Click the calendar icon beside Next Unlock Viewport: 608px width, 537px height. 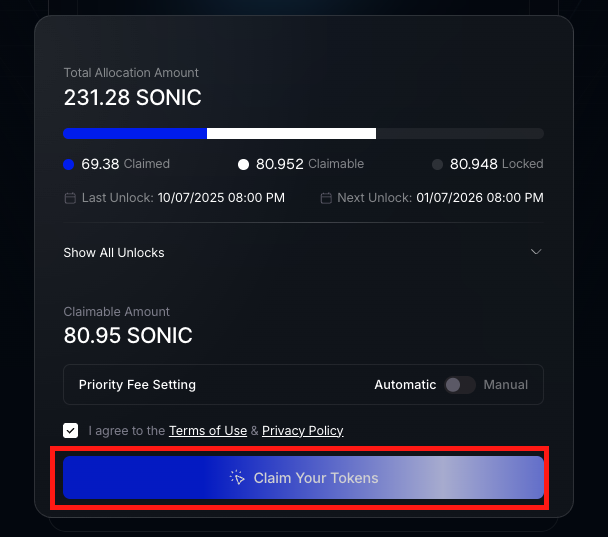pos(326,198)
